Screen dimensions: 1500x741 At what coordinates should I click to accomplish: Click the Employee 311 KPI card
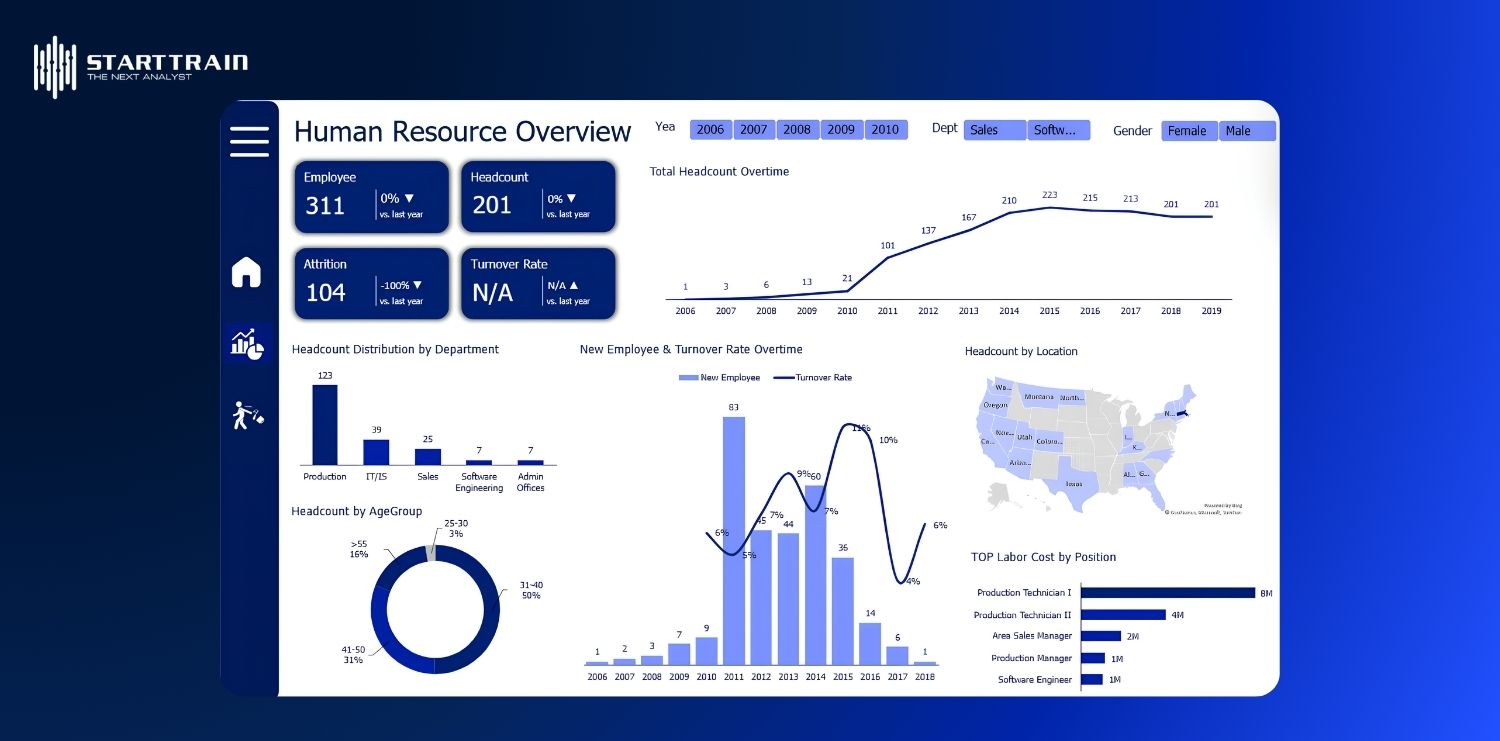(x=372, y=197)
